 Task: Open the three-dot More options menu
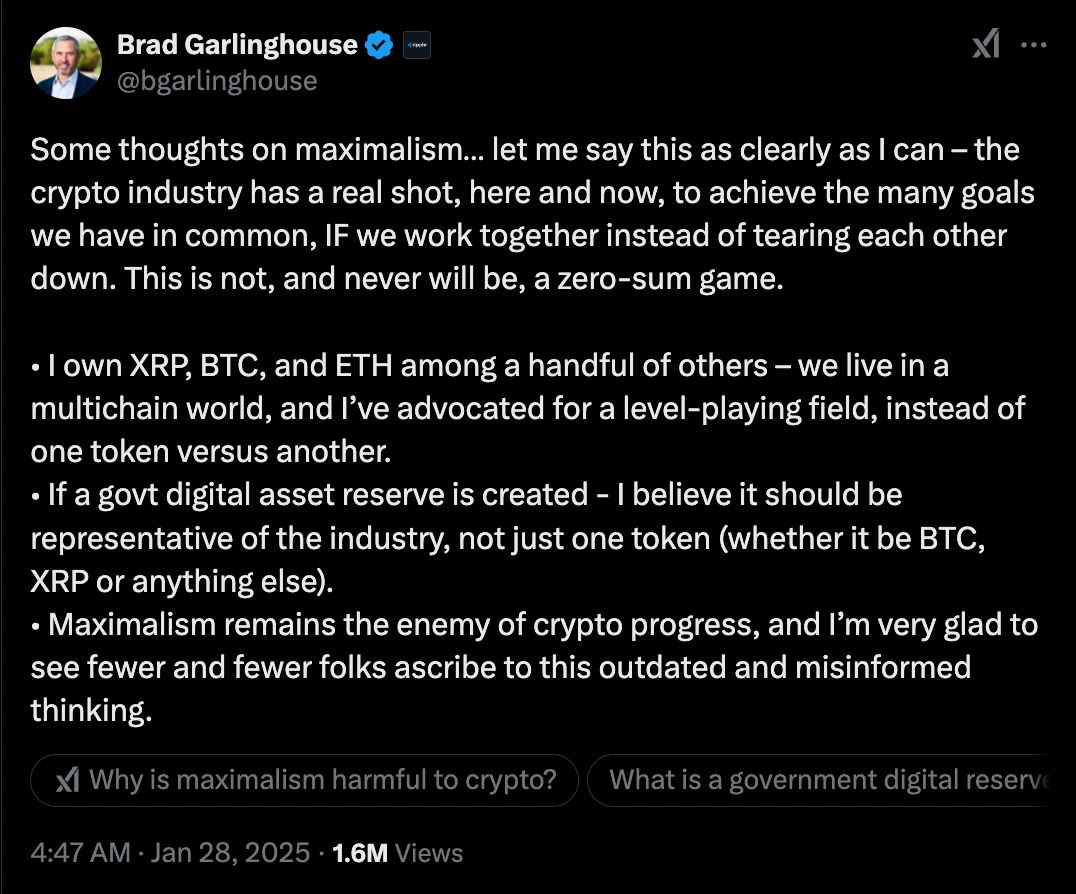(1033, 45)
